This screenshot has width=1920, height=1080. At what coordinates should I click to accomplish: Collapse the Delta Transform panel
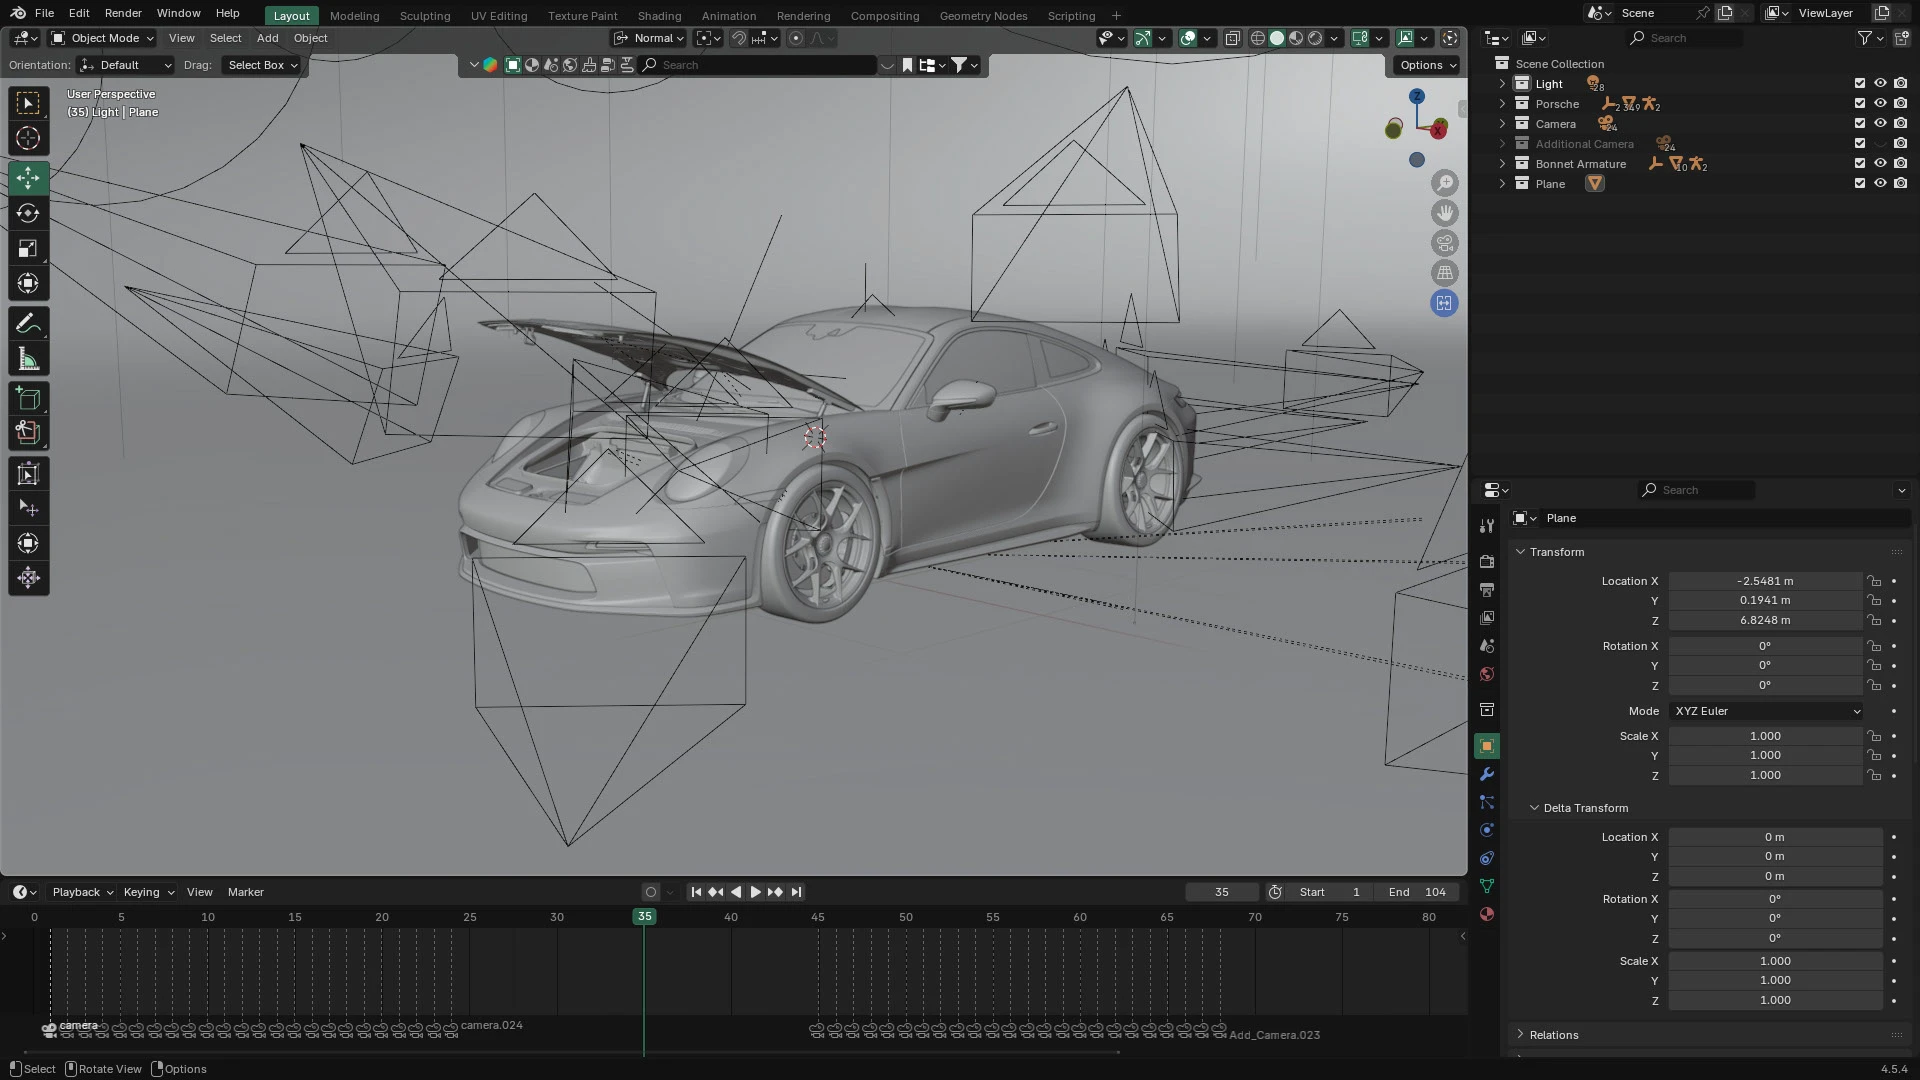[x=1580, y=807]
